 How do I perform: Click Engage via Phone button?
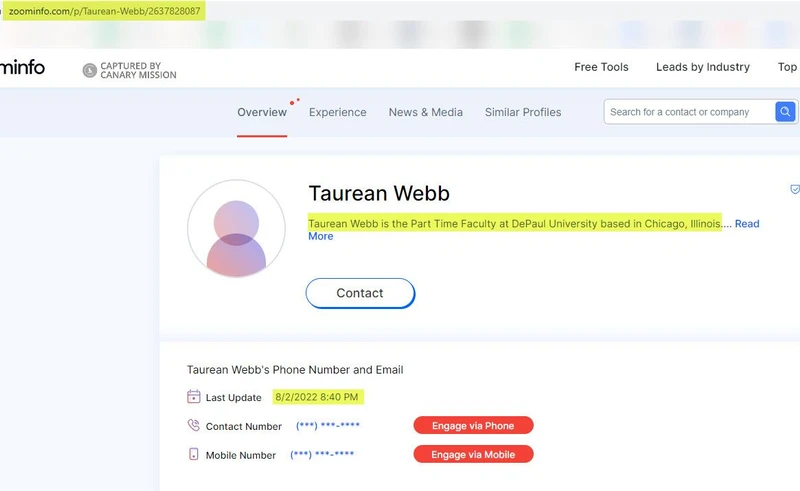(473, 425)
